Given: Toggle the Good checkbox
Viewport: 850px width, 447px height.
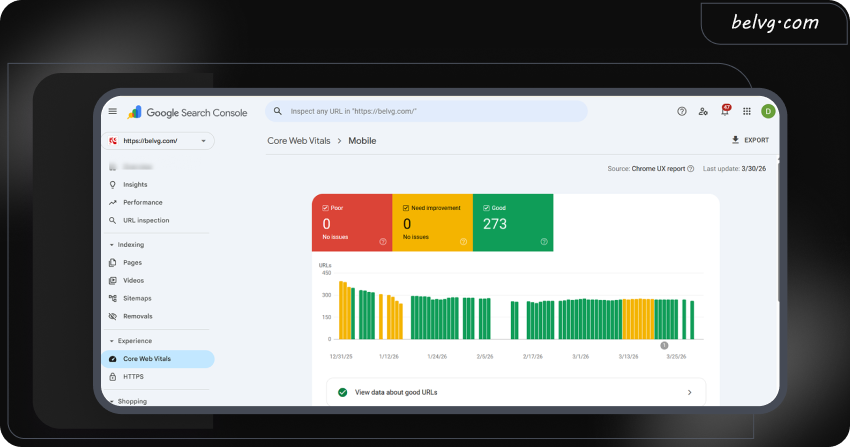Looking at the screenshot, I should point(486,208).
